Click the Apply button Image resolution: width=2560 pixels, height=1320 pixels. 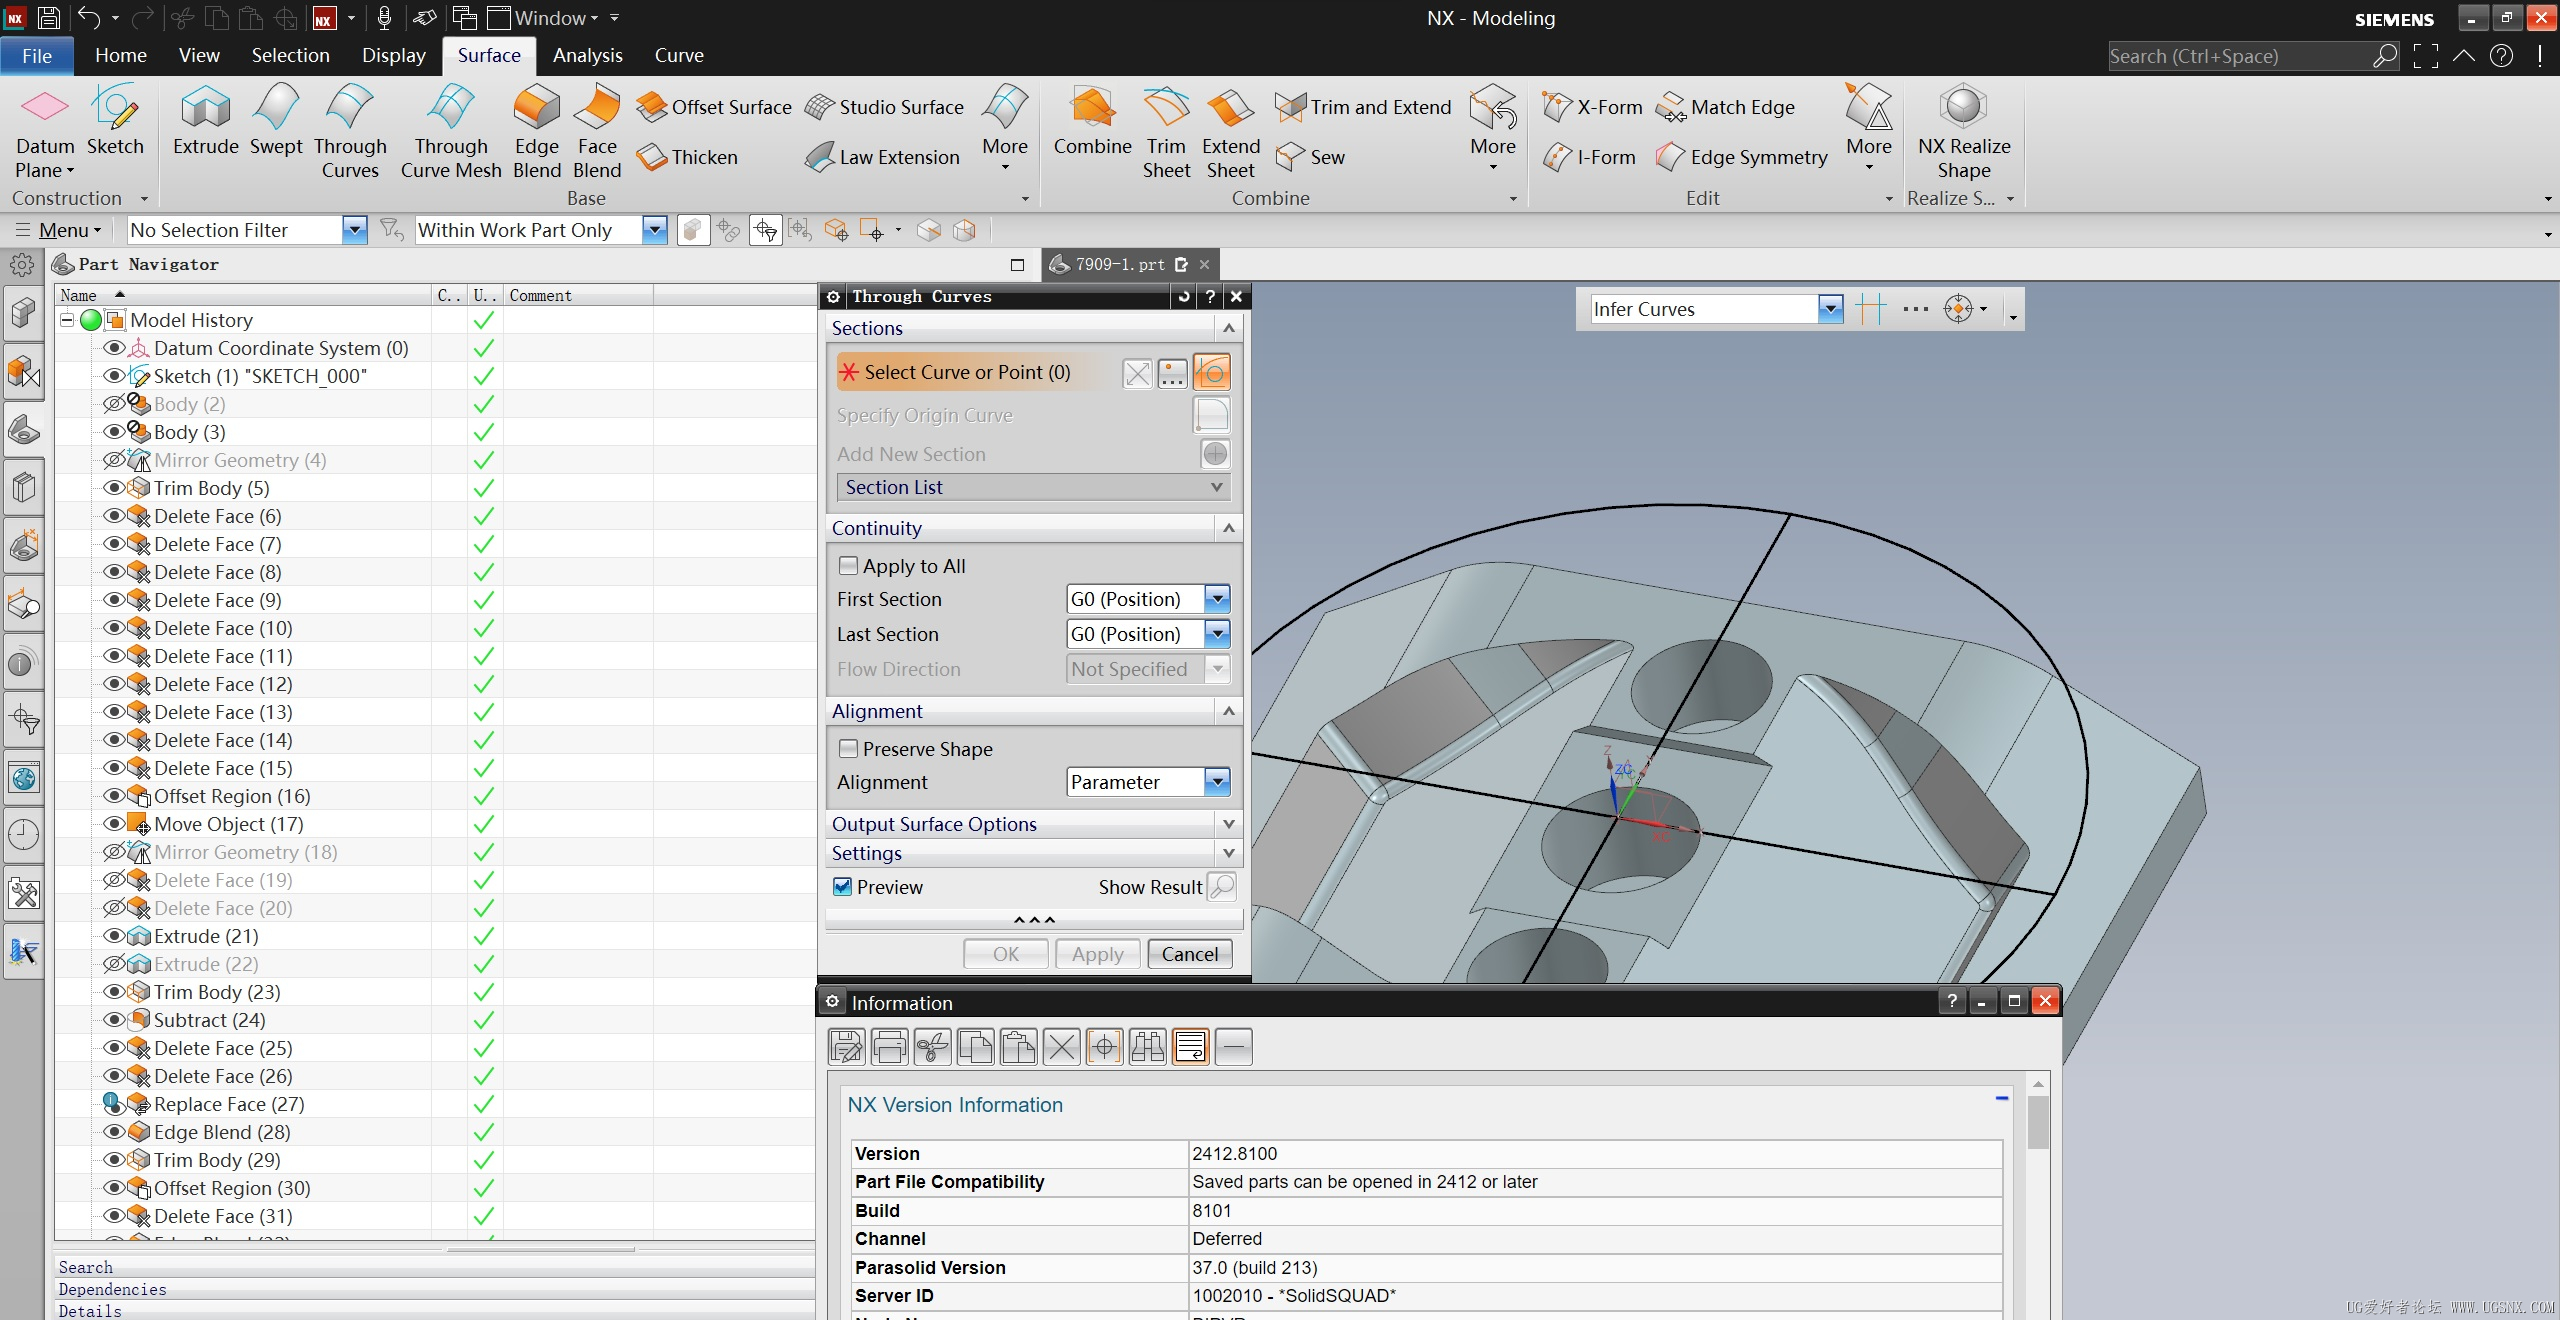coord(1098,954)
